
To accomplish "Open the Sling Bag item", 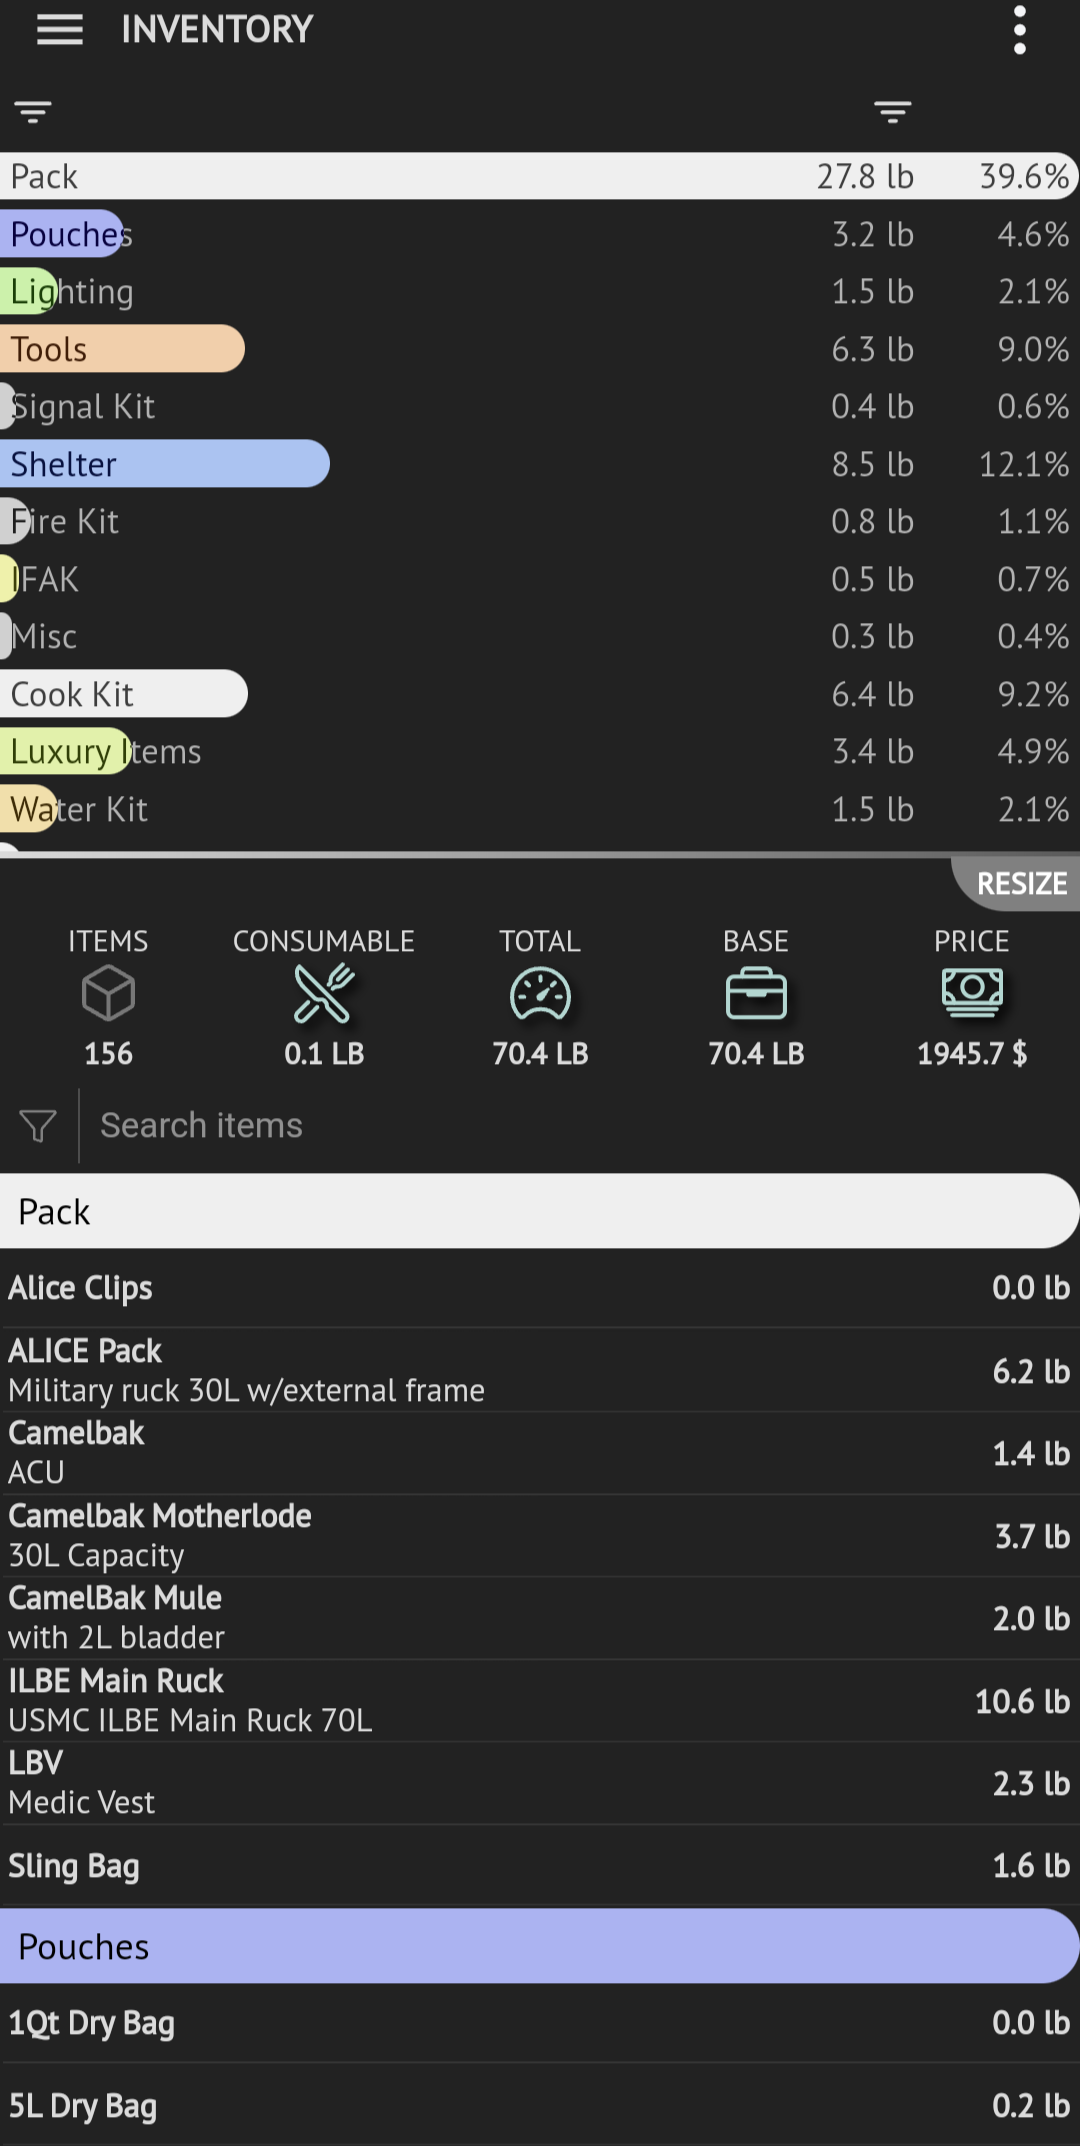I will click(x=540, y=1866).
